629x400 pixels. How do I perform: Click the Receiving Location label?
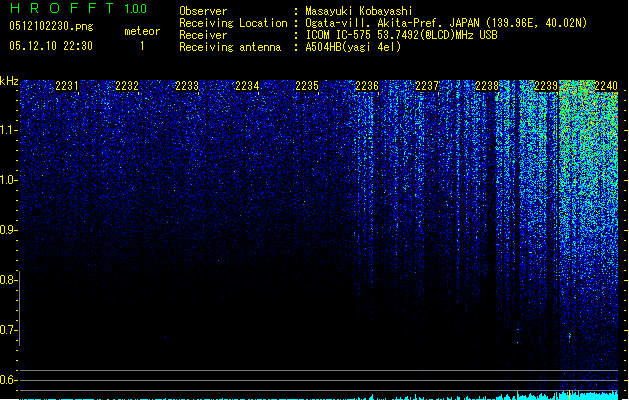(x=233, y=23)
